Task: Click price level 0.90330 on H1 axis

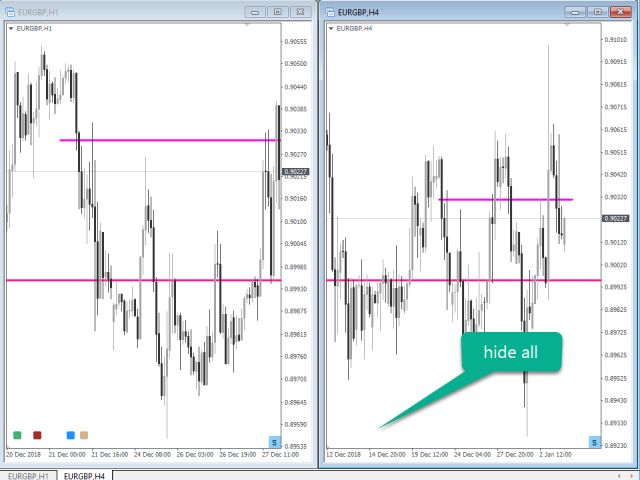Action: [x=296, y=131]
